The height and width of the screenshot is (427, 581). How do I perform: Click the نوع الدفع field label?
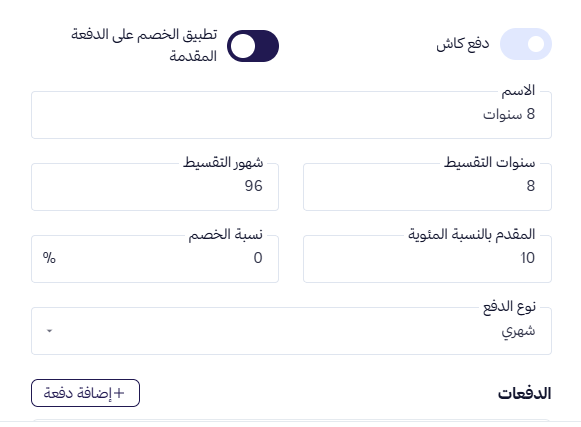[x=509, y=307]
